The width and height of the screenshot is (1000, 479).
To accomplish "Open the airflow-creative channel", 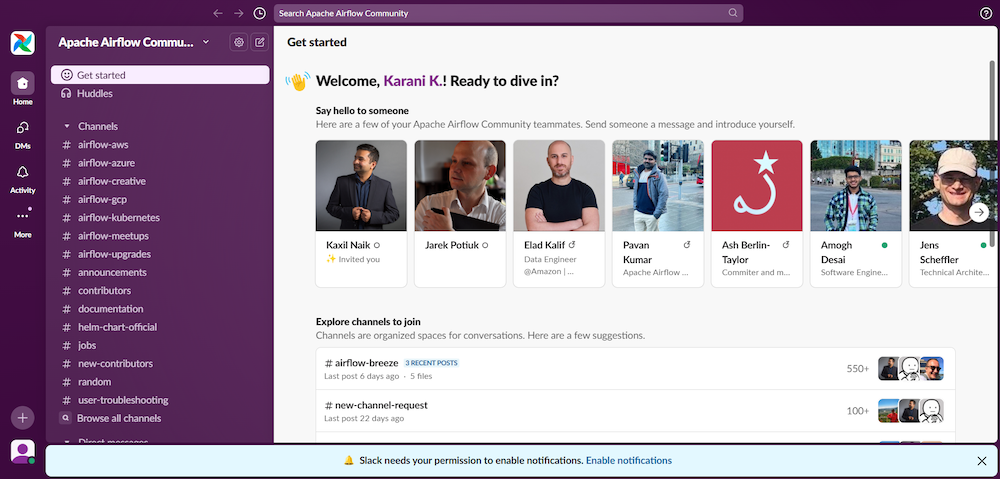I will click(160, 181).
